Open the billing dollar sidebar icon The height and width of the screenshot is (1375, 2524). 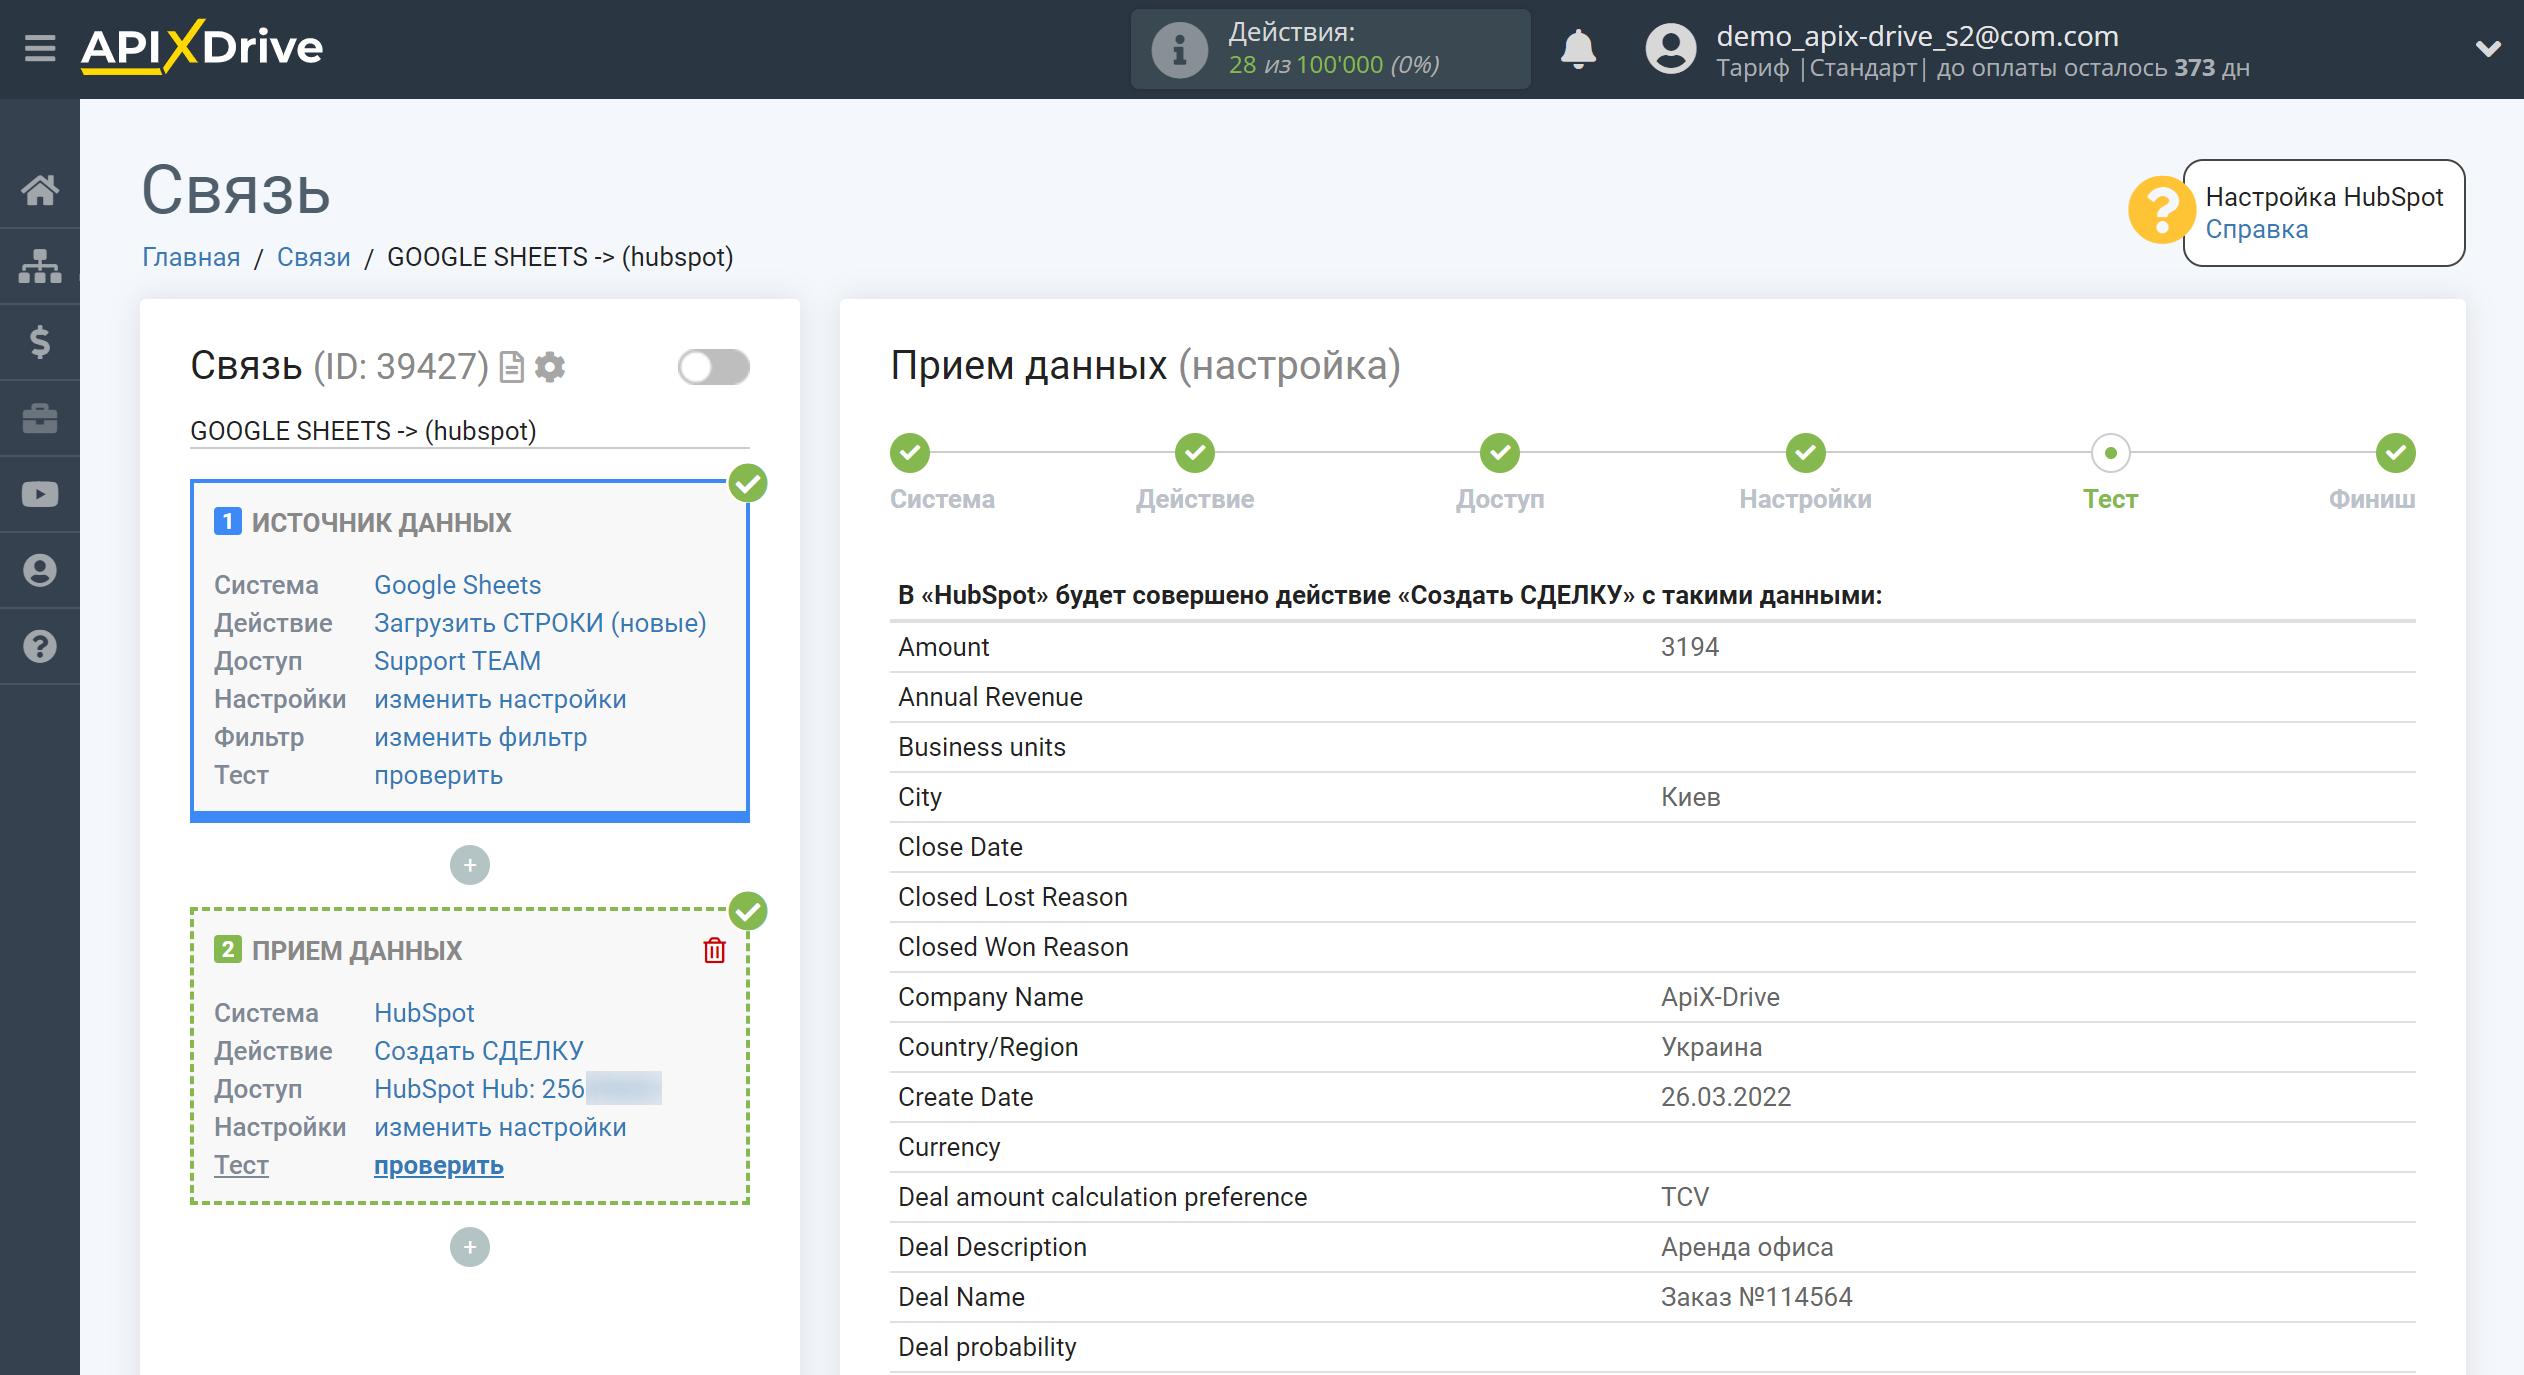[x=40, y=342]
